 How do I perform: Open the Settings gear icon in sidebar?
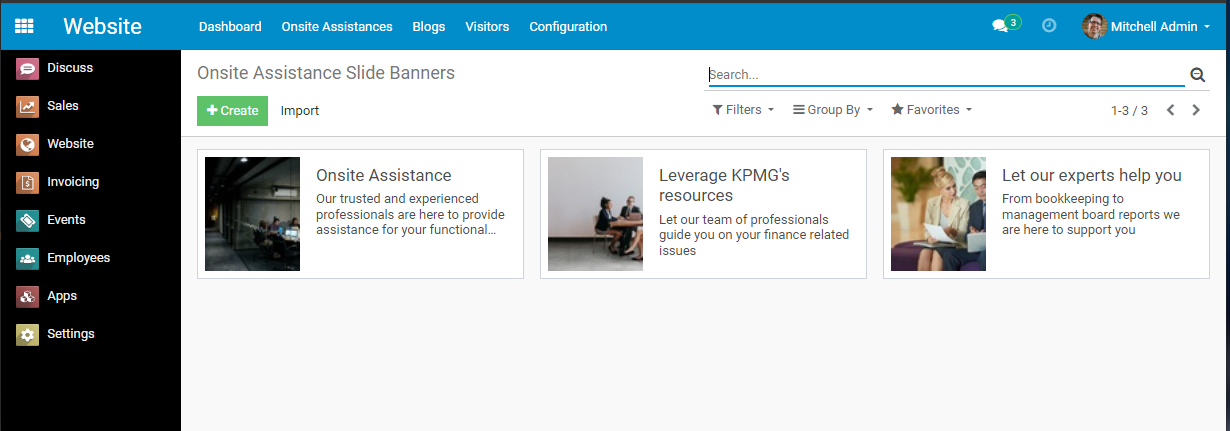click(28, 334)
